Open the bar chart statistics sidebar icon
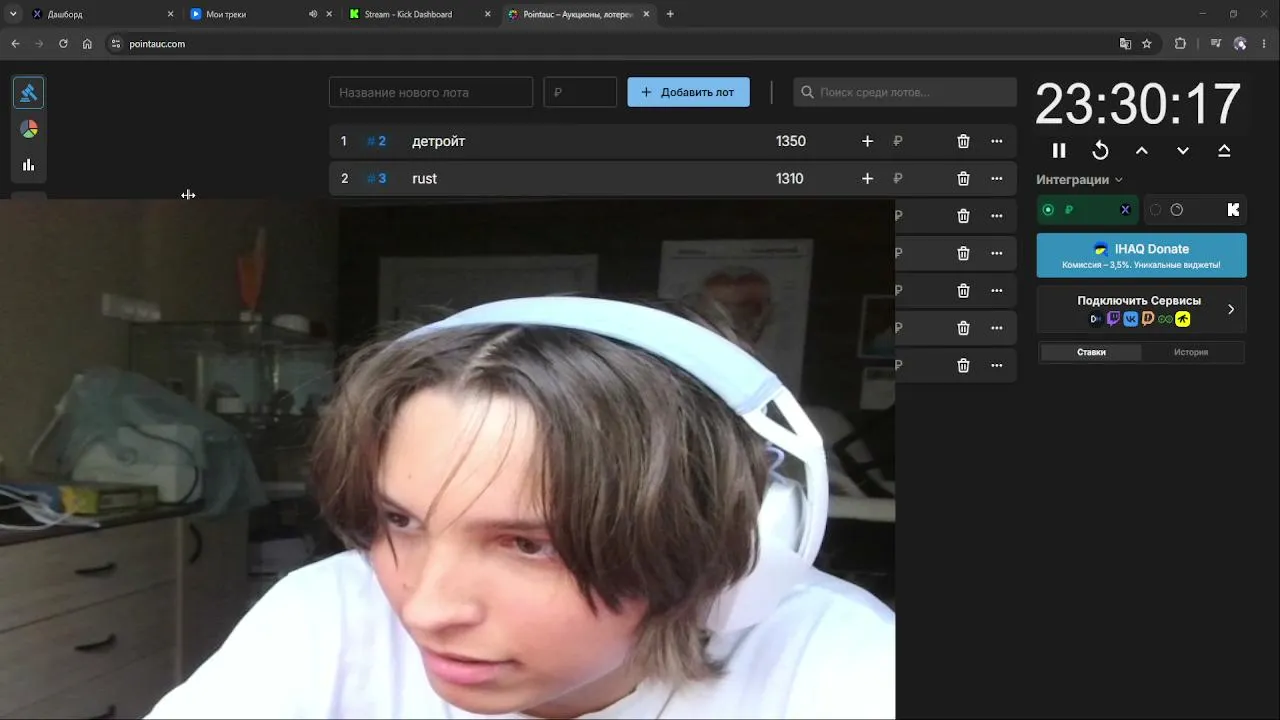1280x720 pixels. pos(29,165)
